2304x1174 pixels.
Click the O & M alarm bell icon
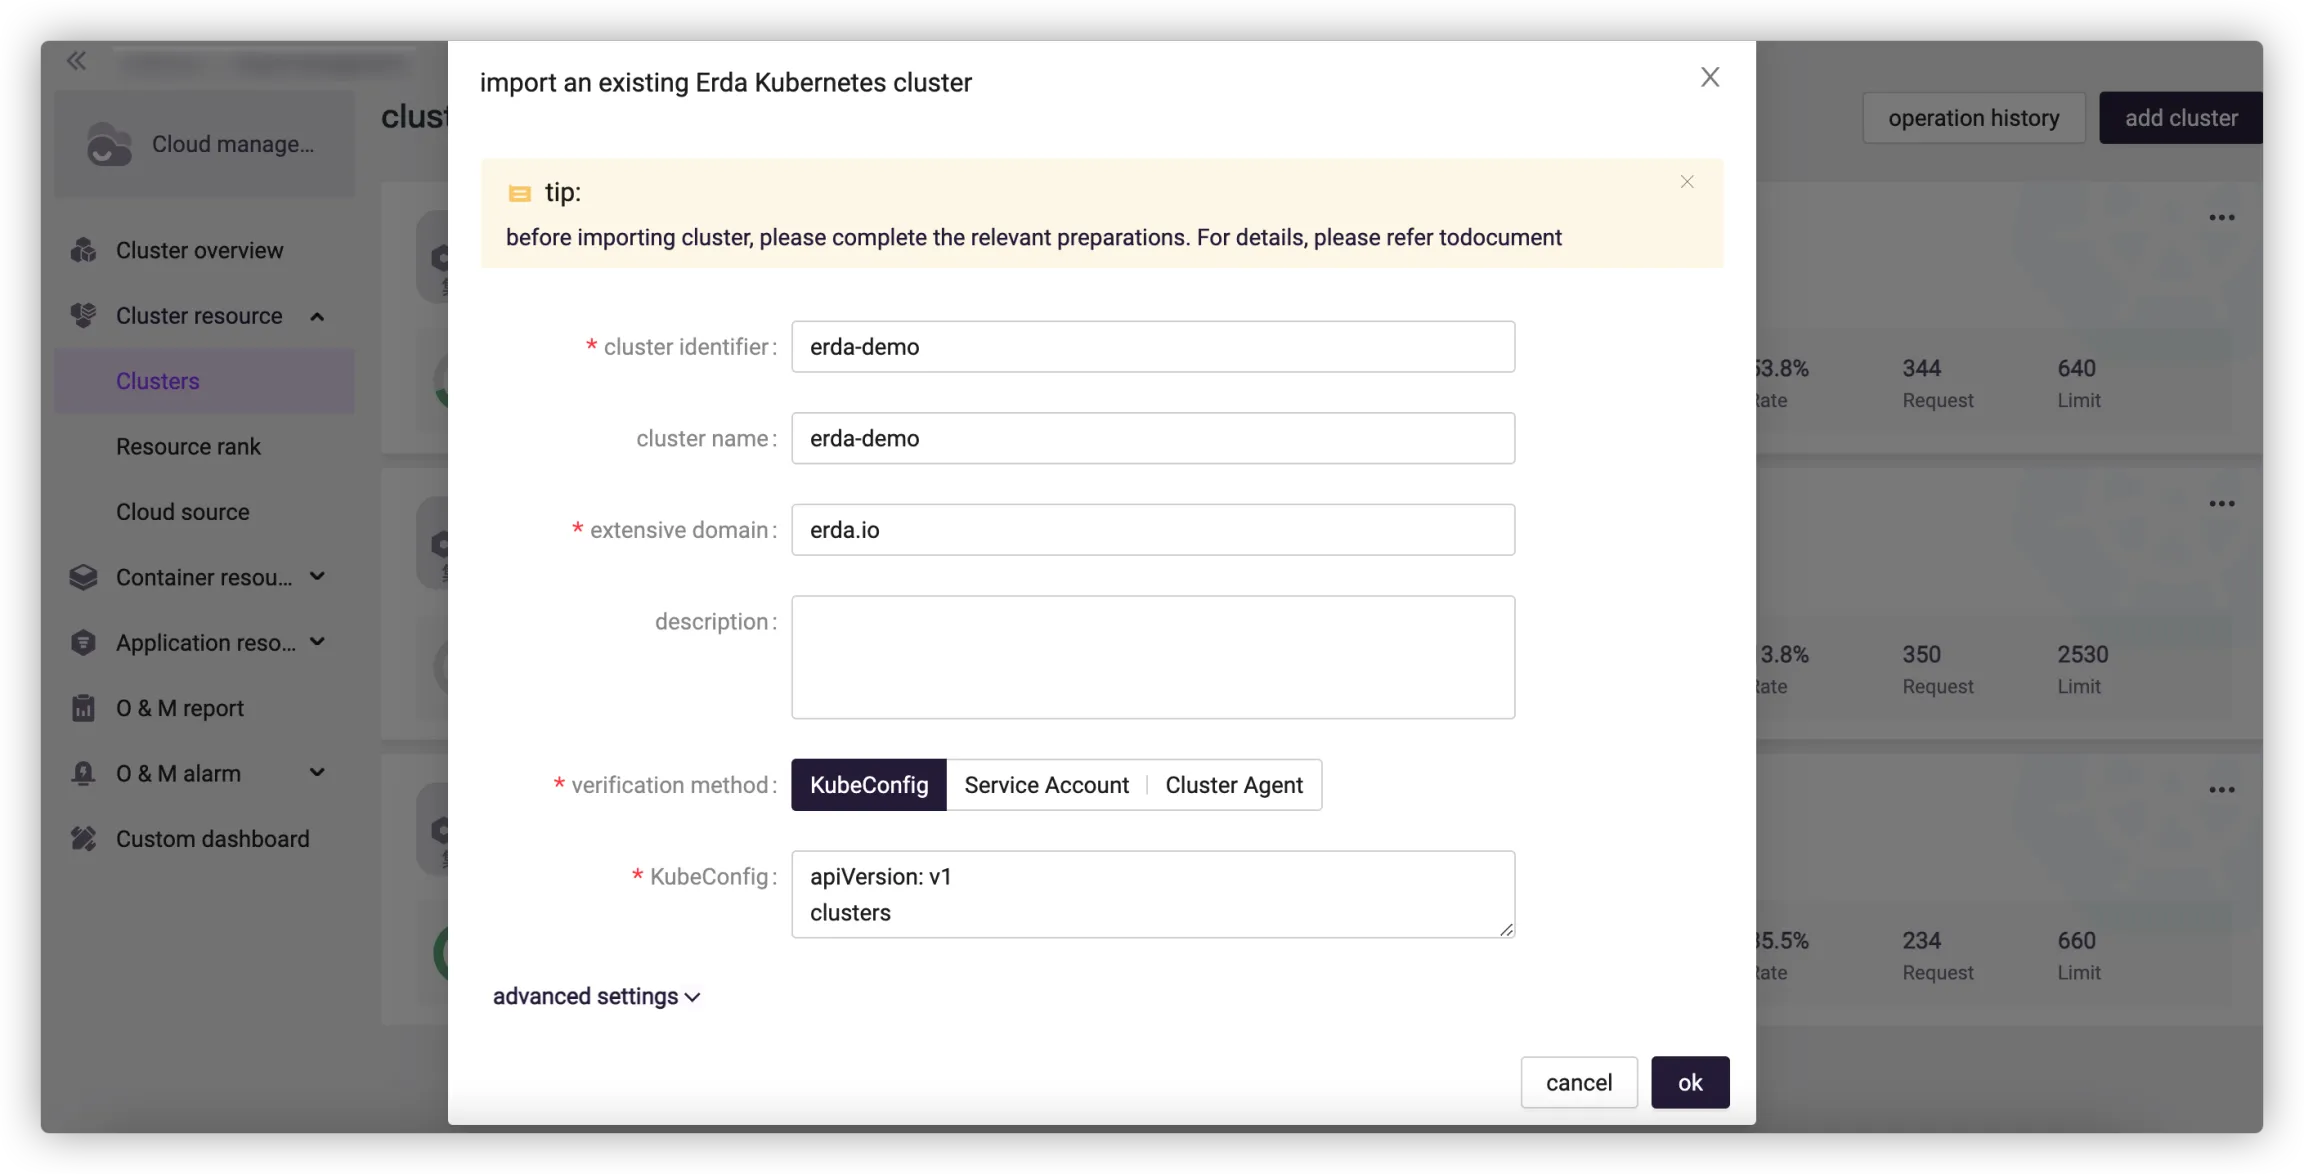[84, 774]
